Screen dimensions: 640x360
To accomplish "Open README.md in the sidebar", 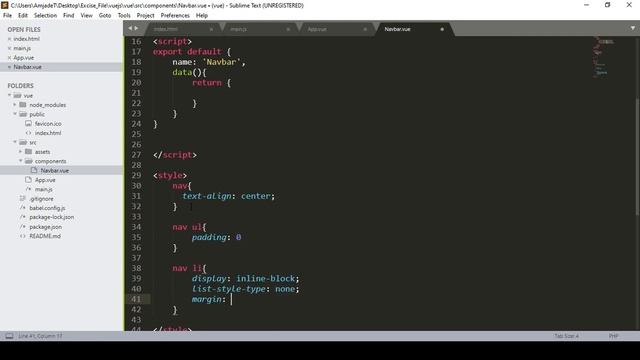I will coord(45,236).
